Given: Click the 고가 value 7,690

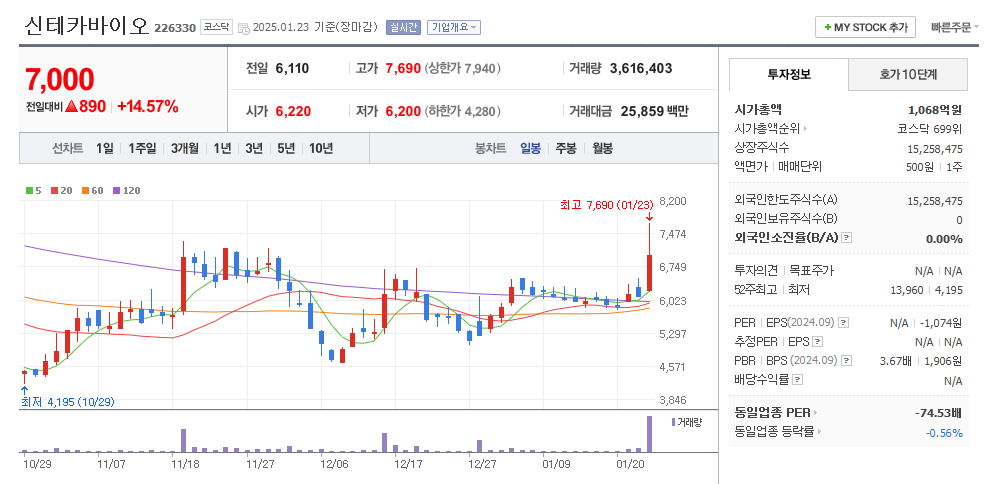Looking at the screenshot, I should coord(403,68).
